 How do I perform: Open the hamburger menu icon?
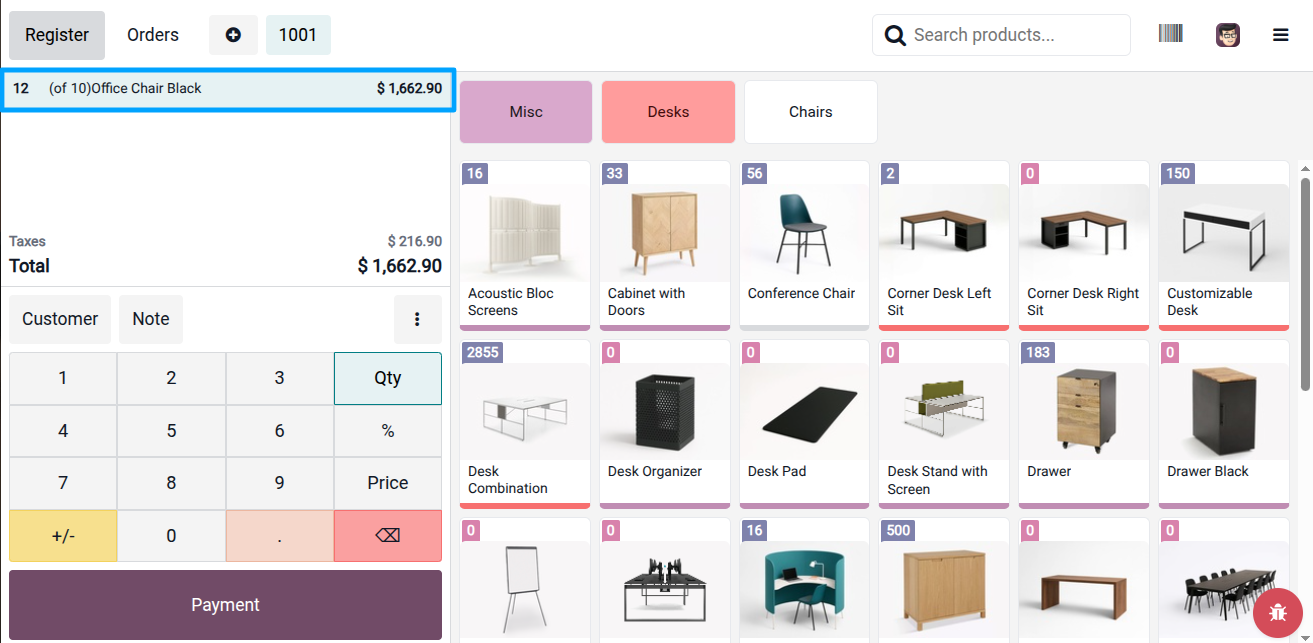coord(1280,34)
